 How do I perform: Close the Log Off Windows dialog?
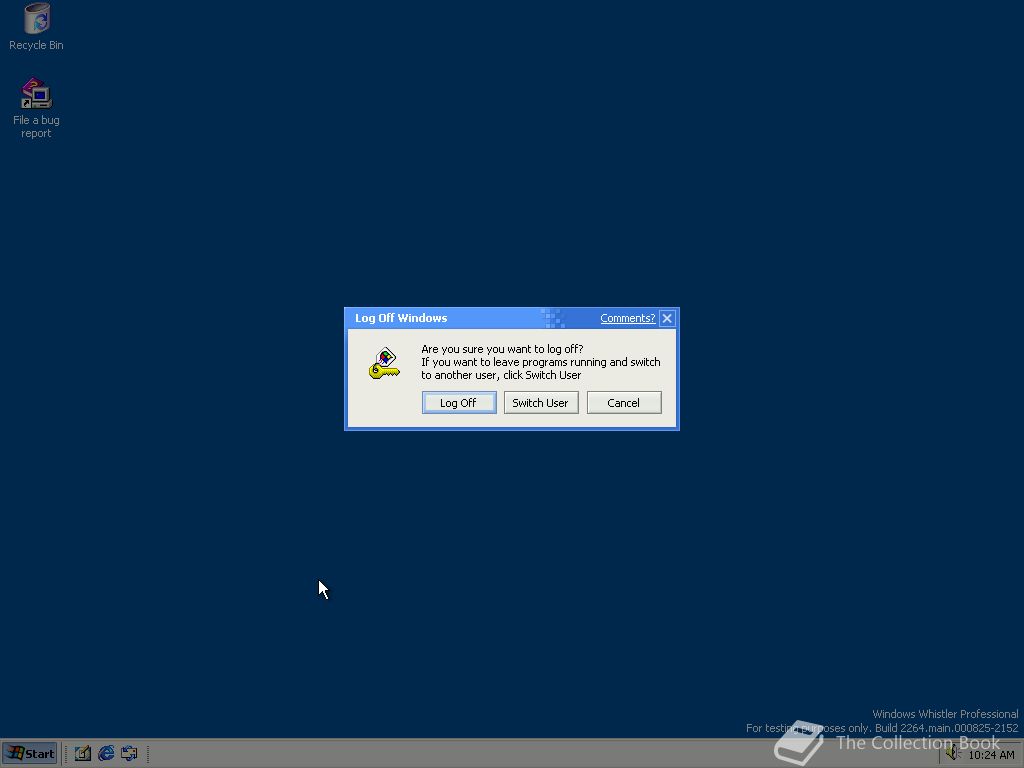(x=667, y=318)
